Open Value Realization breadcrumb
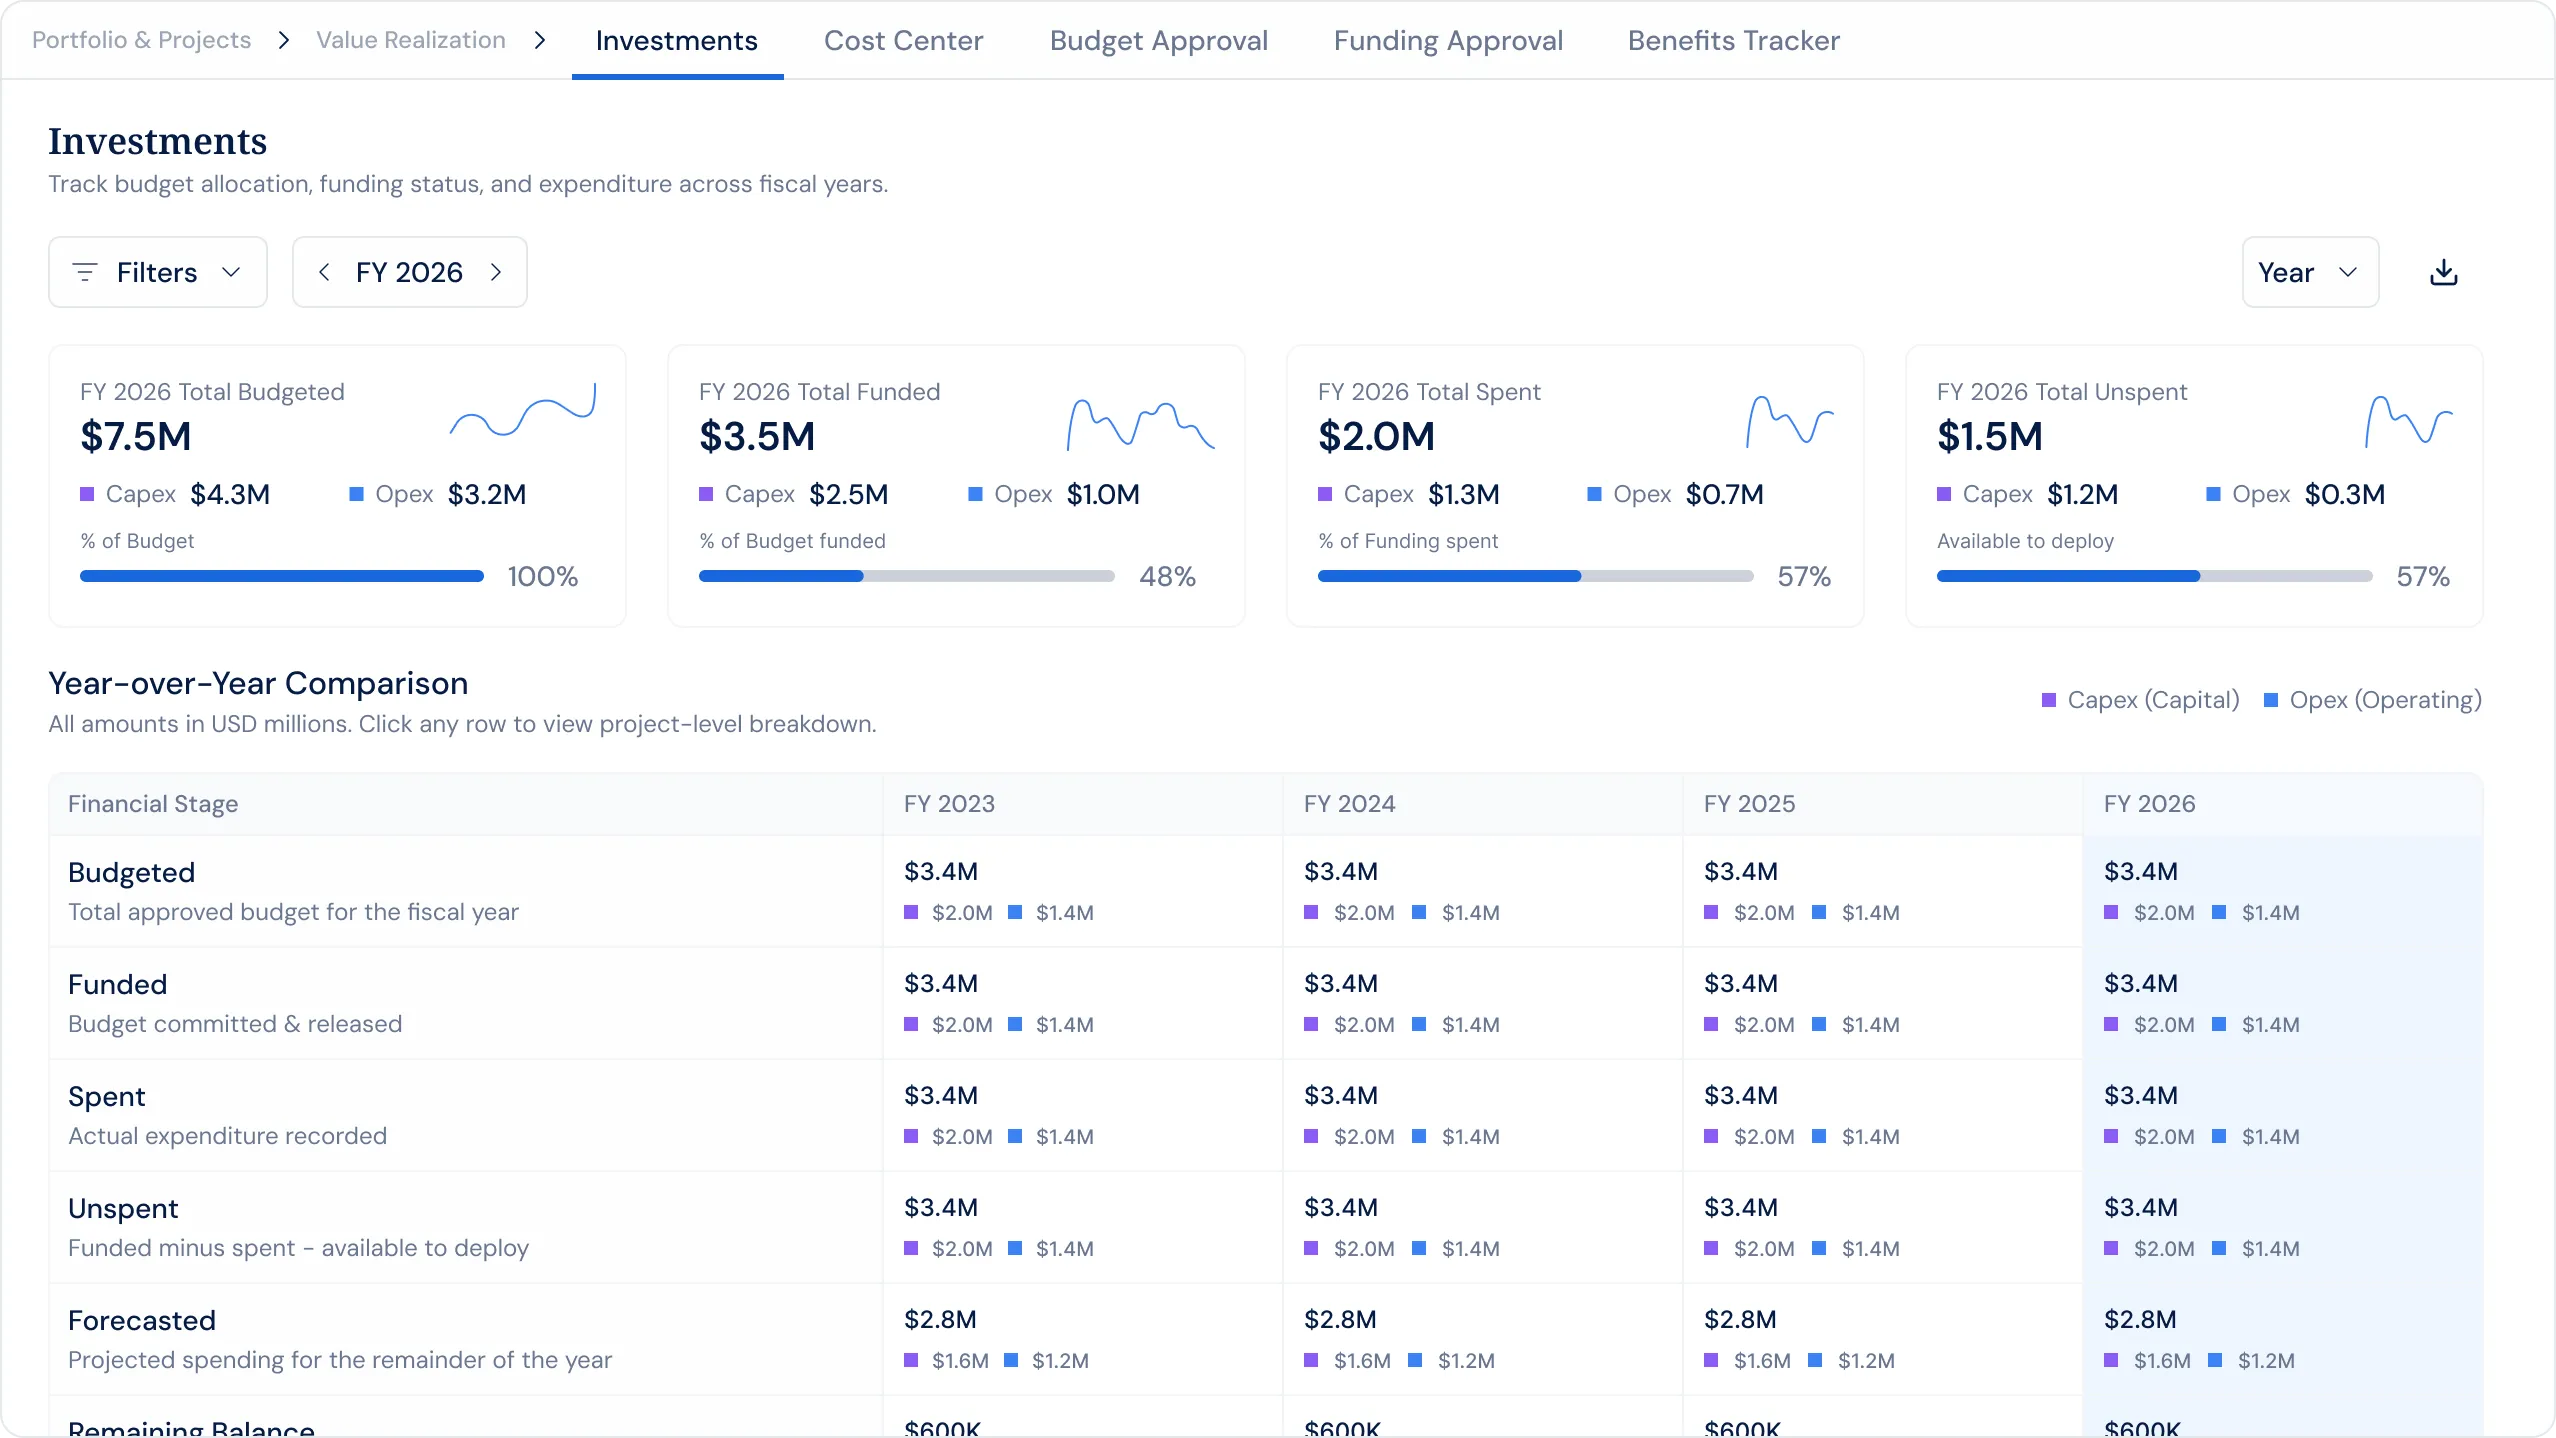The width and height of the screenshot is (2556, 1438). (411, 40)
